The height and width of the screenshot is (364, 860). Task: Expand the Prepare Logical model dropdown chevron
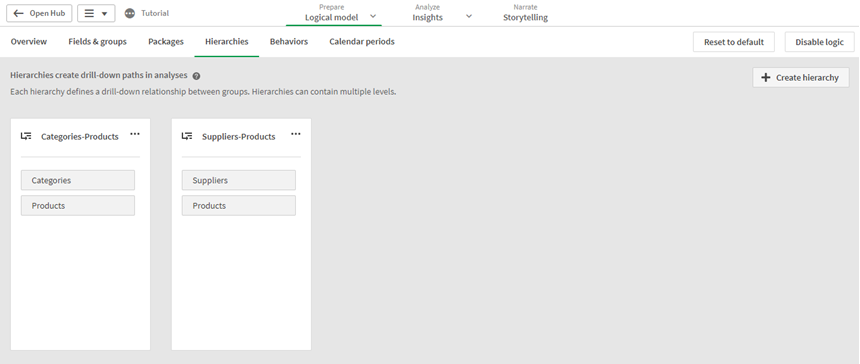click(x=373, y=16)
